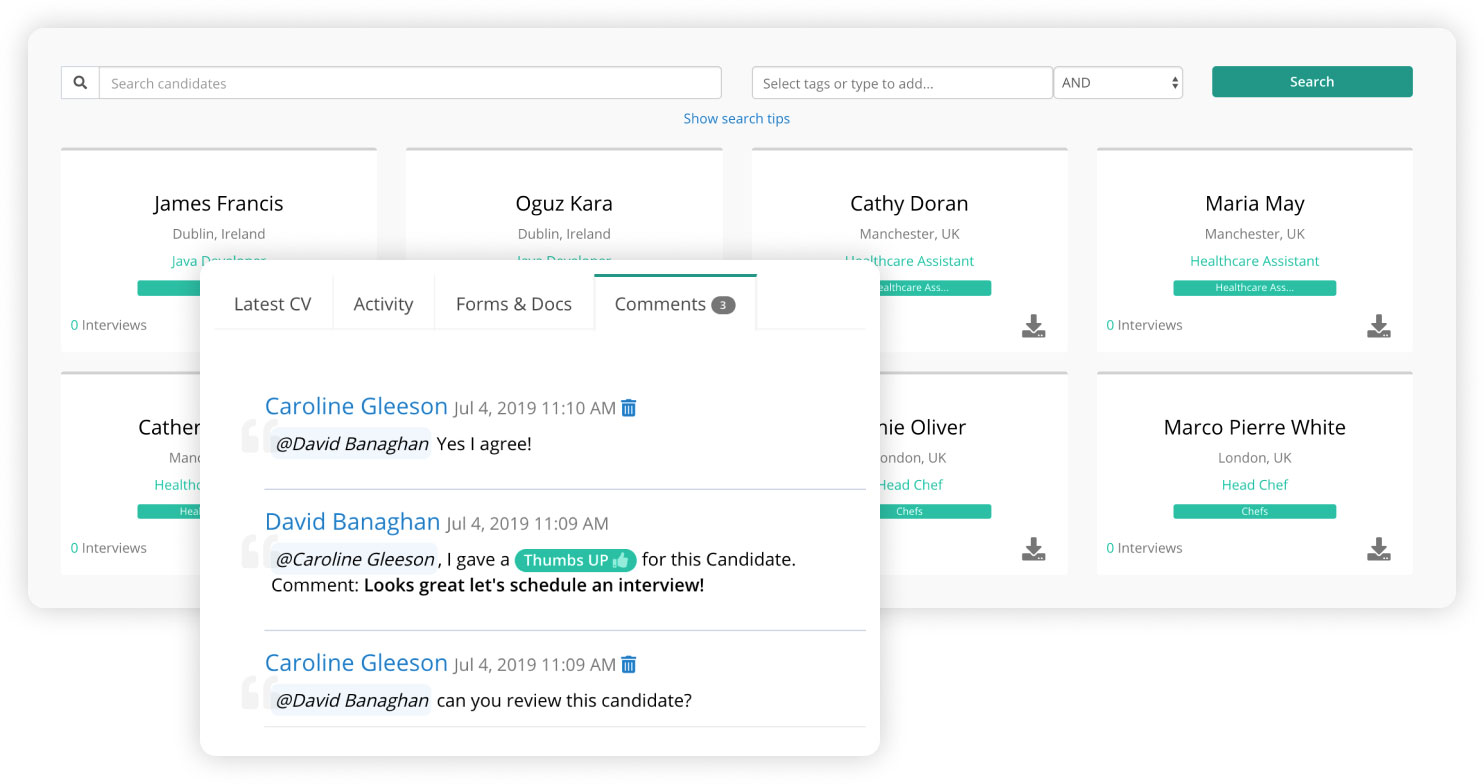
Task: Open Cathy Doran candidate name
Action: coord(909,203)
